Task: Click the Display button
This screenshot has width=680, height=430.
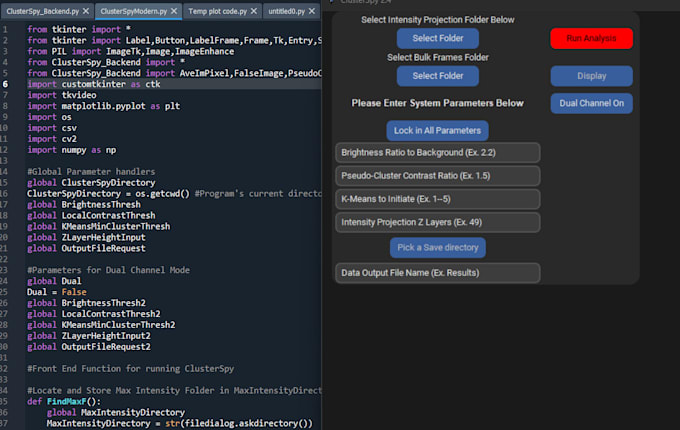Action: [592, 76]
